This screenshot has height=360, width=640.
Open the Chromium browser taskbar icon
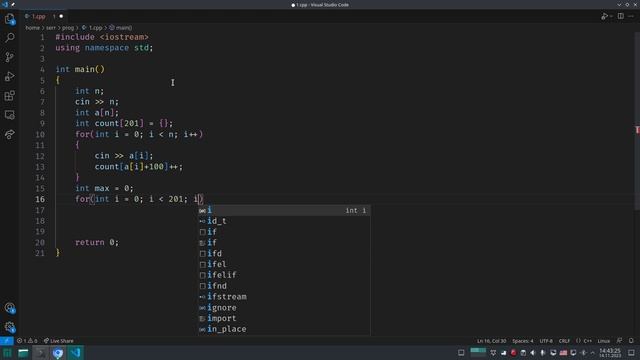pyautogui.click(x=58, y=353)
